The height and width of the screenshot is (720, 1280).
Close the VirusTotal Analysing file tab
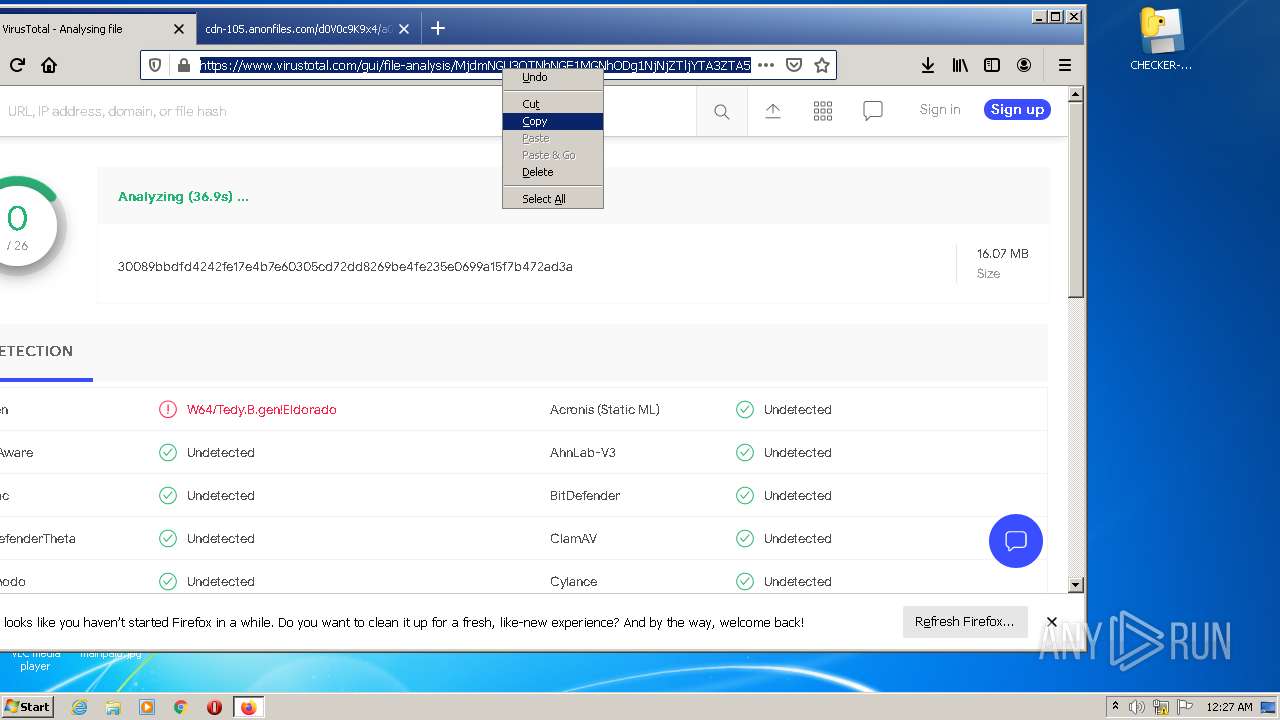click(179, 29)
